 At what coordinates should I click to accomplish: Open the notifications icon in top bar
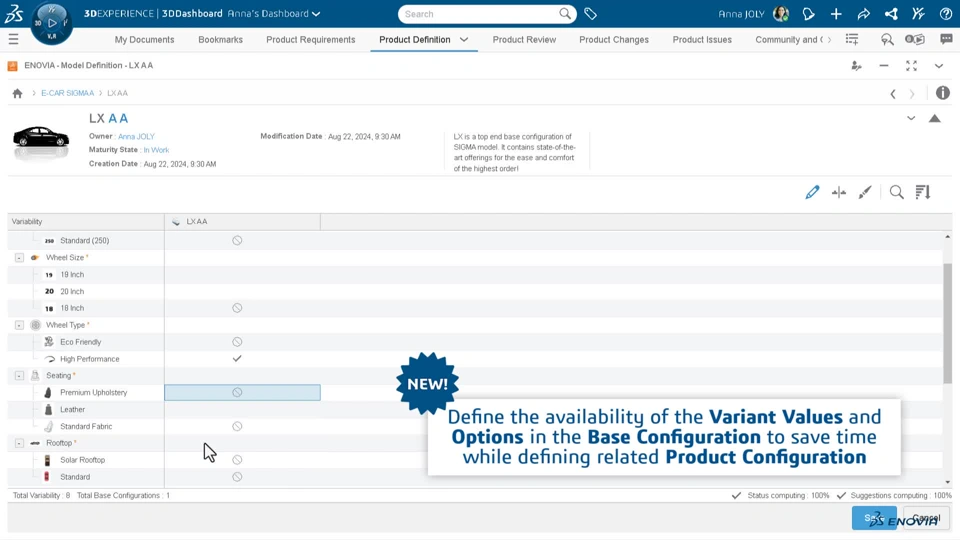point(808,13)
